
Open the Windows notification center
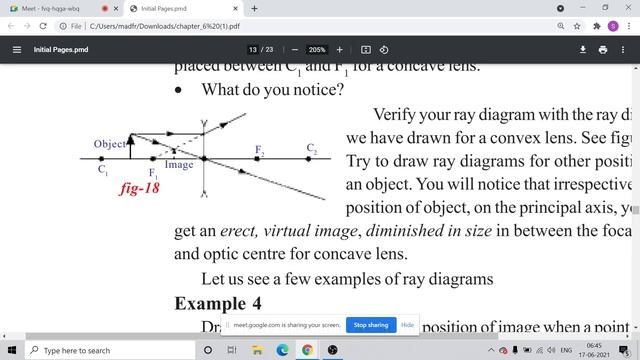click(x=624, y=350)
